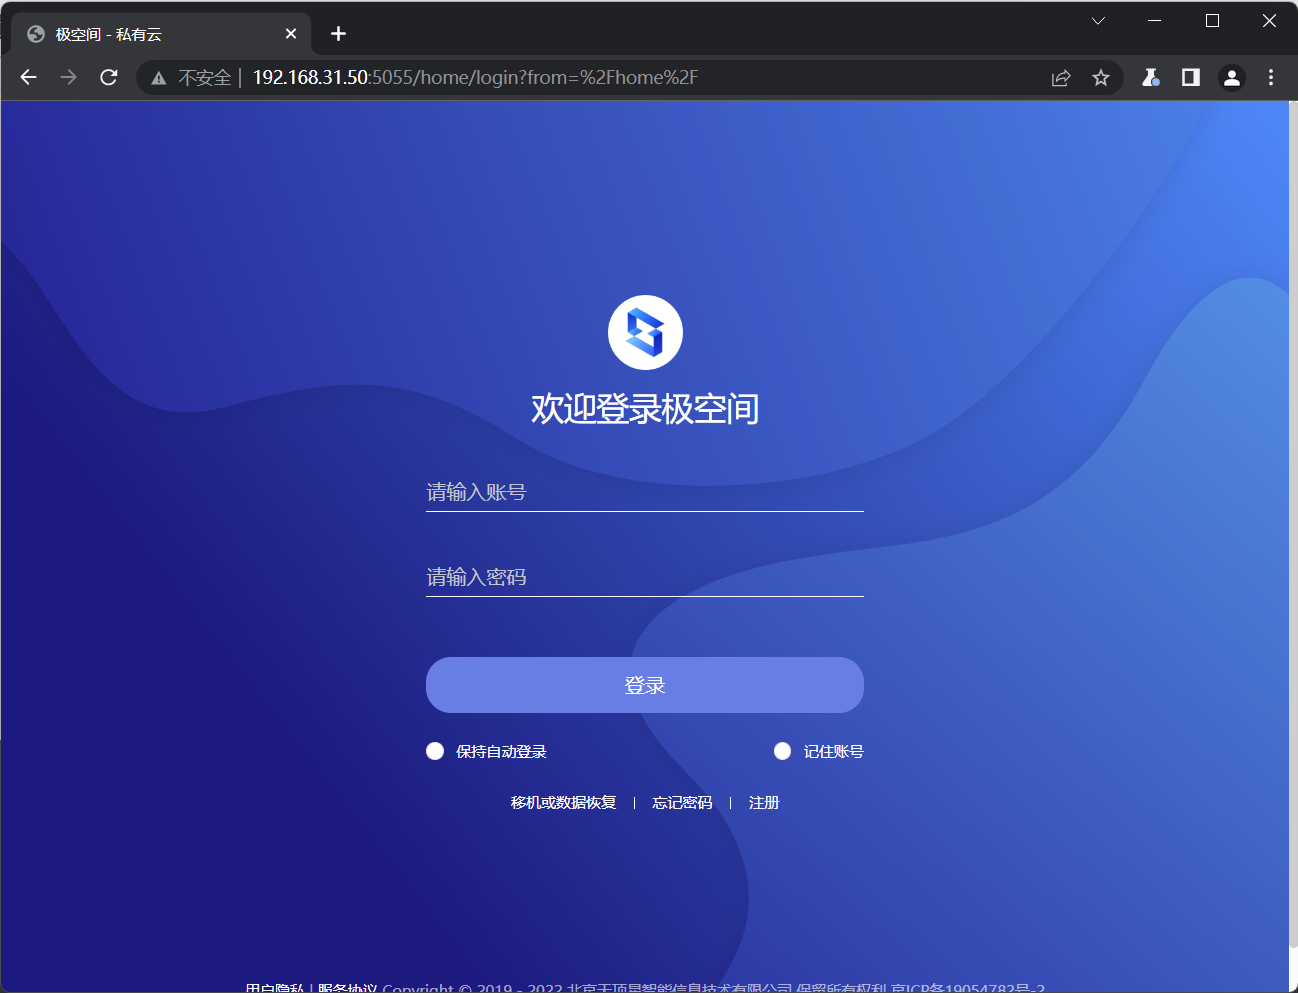Click the 极空间 logo above the welcome title
This screenshot has height=993, width=1298.
[645, 332]
